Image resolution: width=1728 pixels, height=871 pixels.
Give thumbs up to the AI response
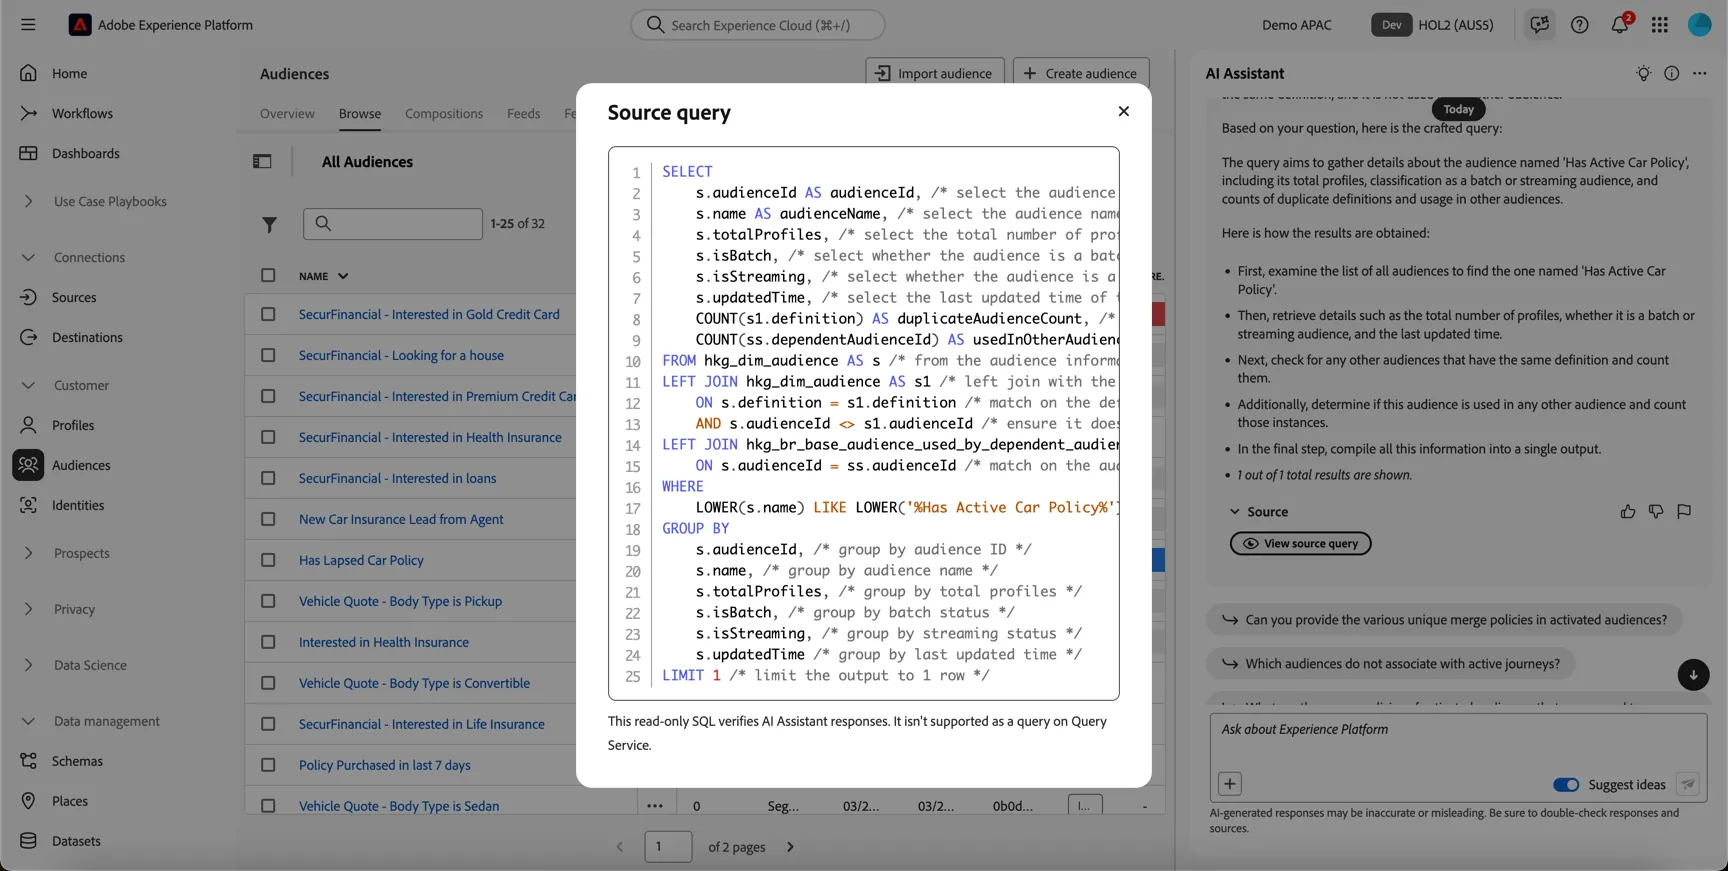tap(1628, 511)
